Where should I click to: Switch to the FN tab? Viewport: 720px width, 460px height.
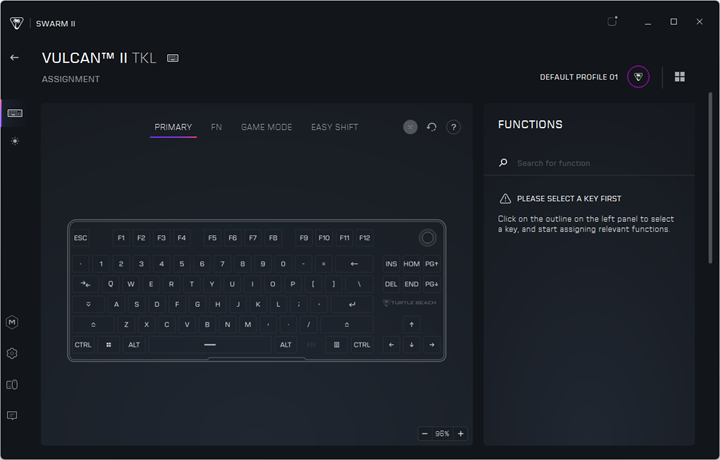(216, 128)
